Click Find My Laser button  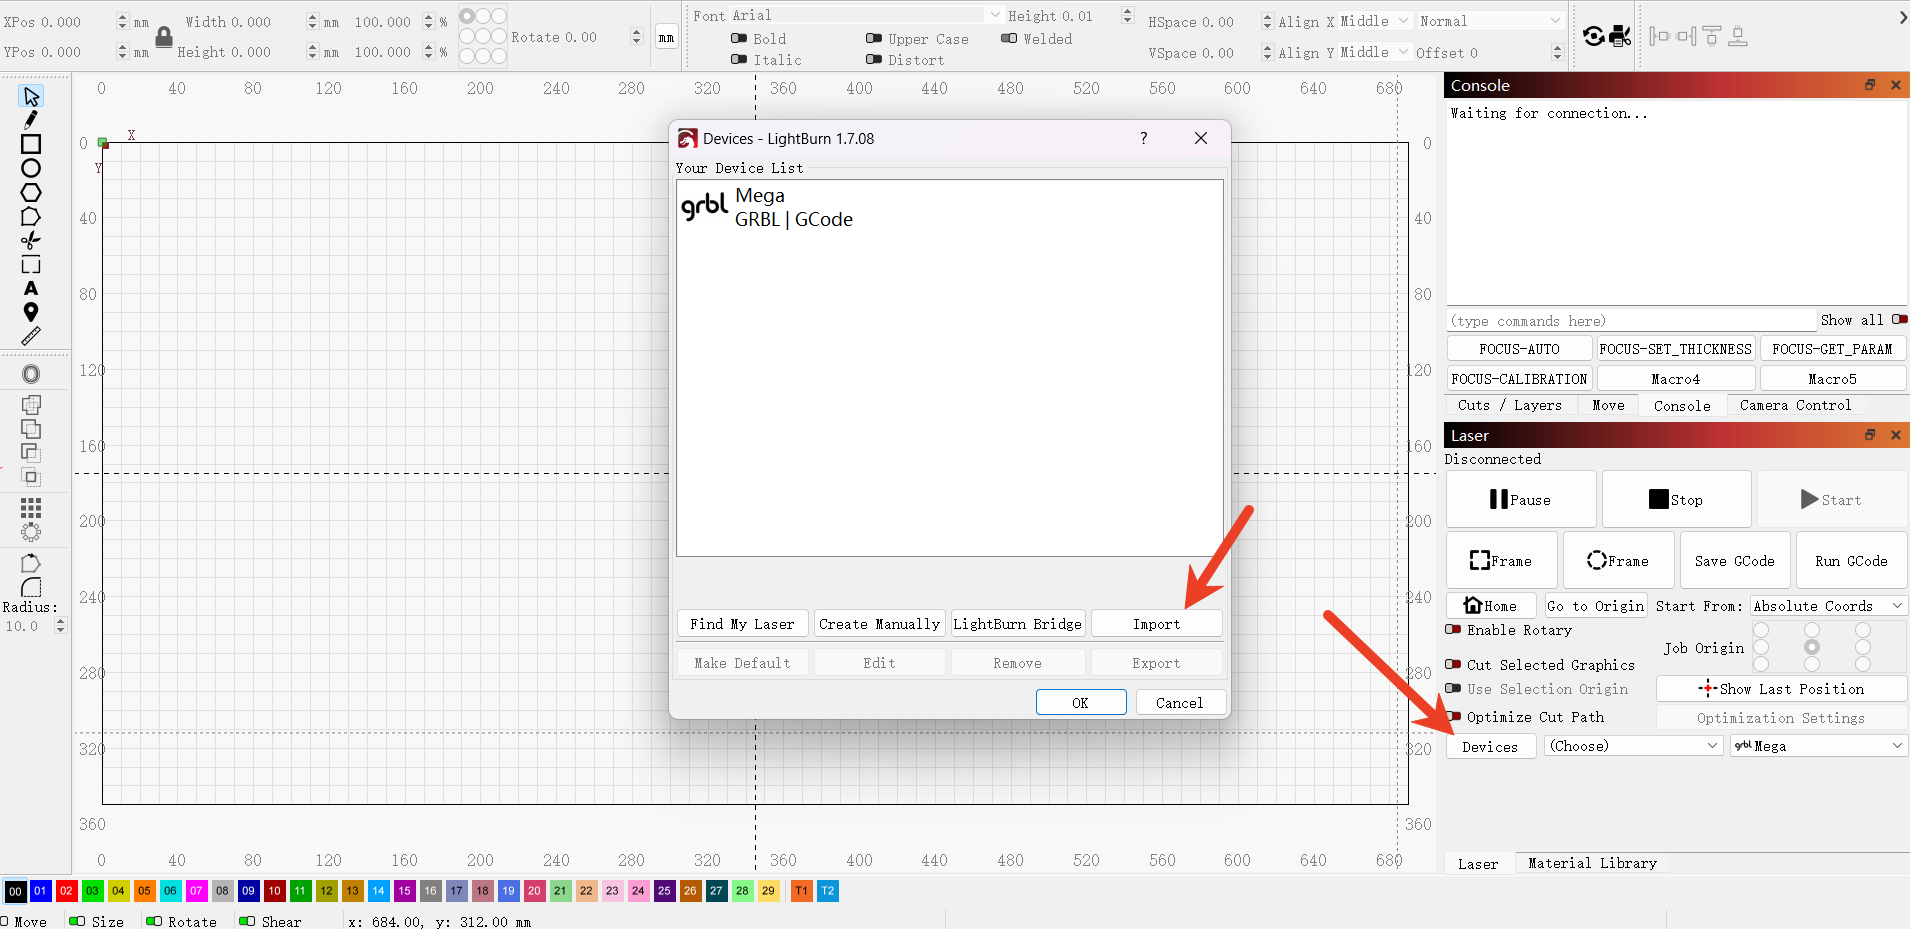742,623
